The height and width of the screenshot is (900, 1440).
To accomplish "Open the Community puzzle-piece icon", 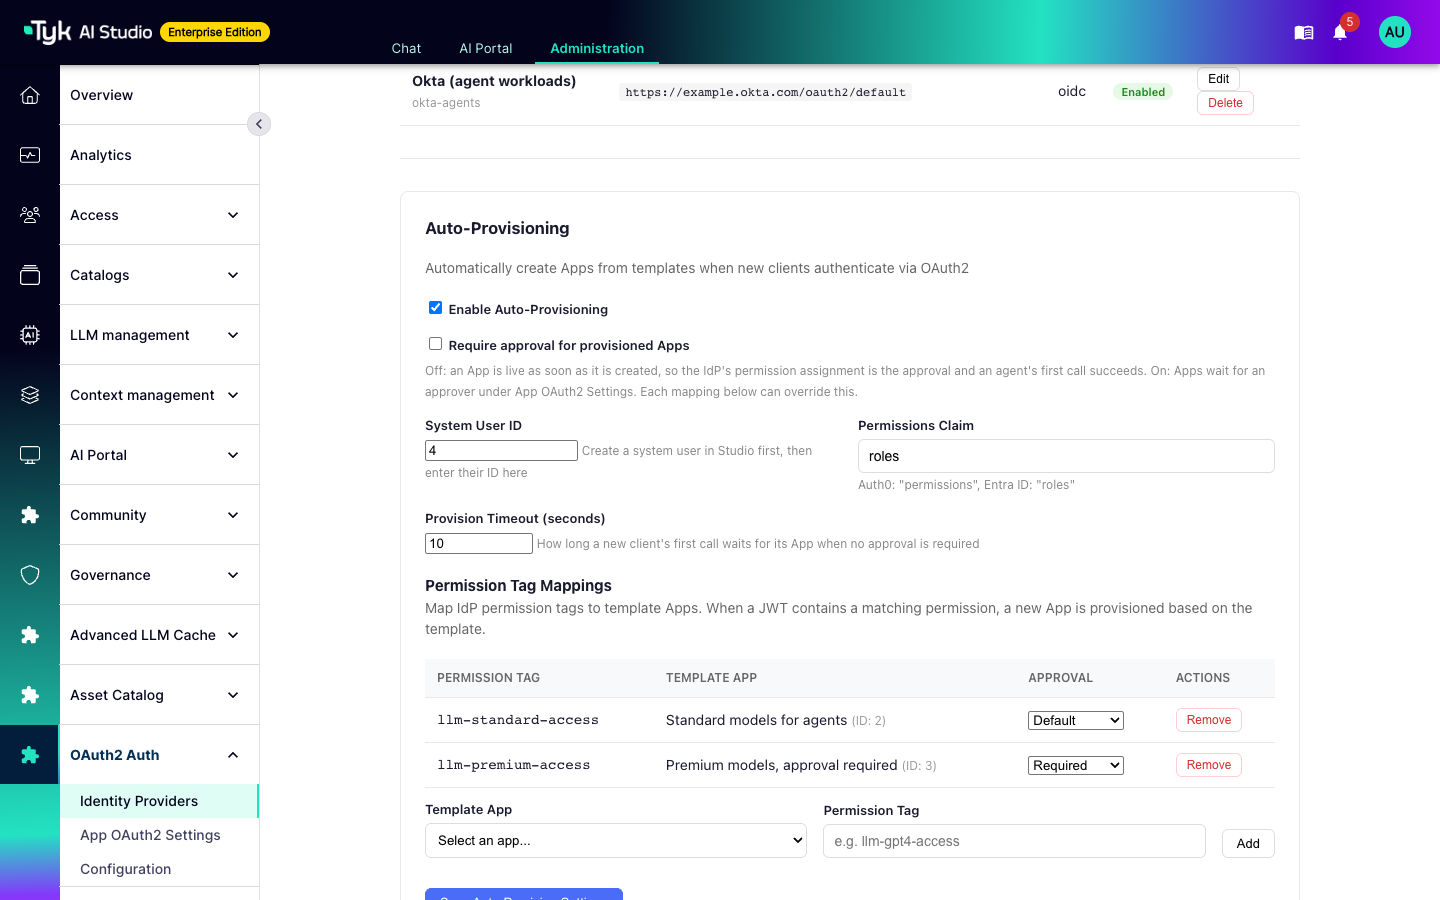I will coord(30,515).
